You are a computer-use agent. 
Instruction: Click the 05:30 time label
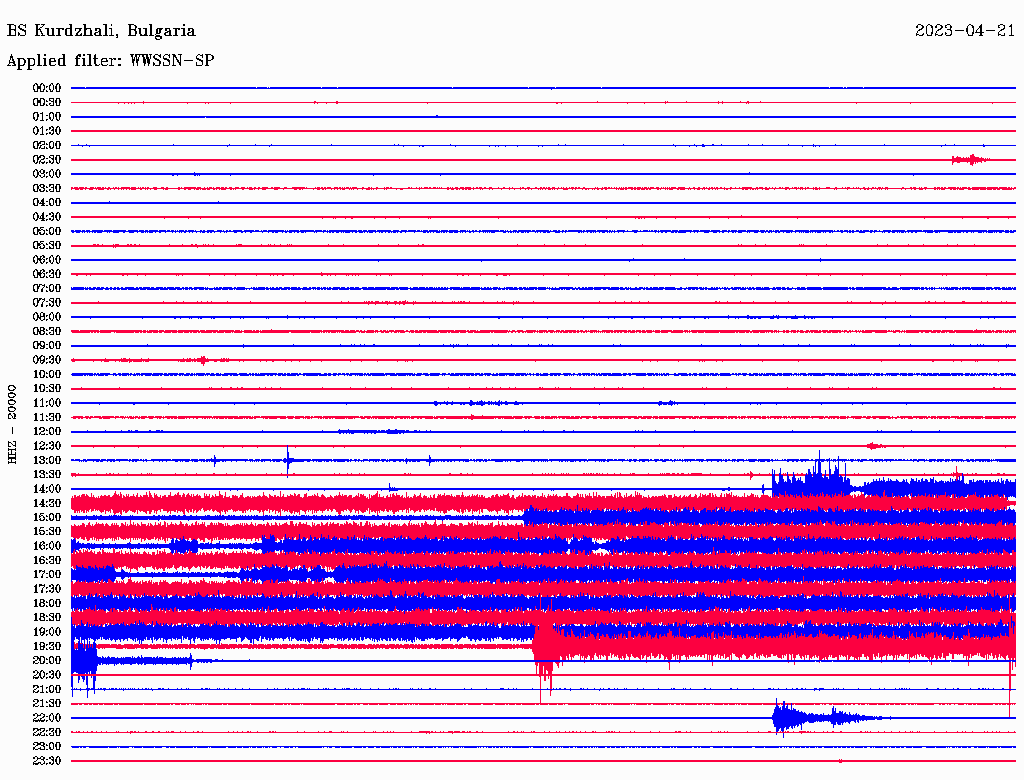pos(47,246)
